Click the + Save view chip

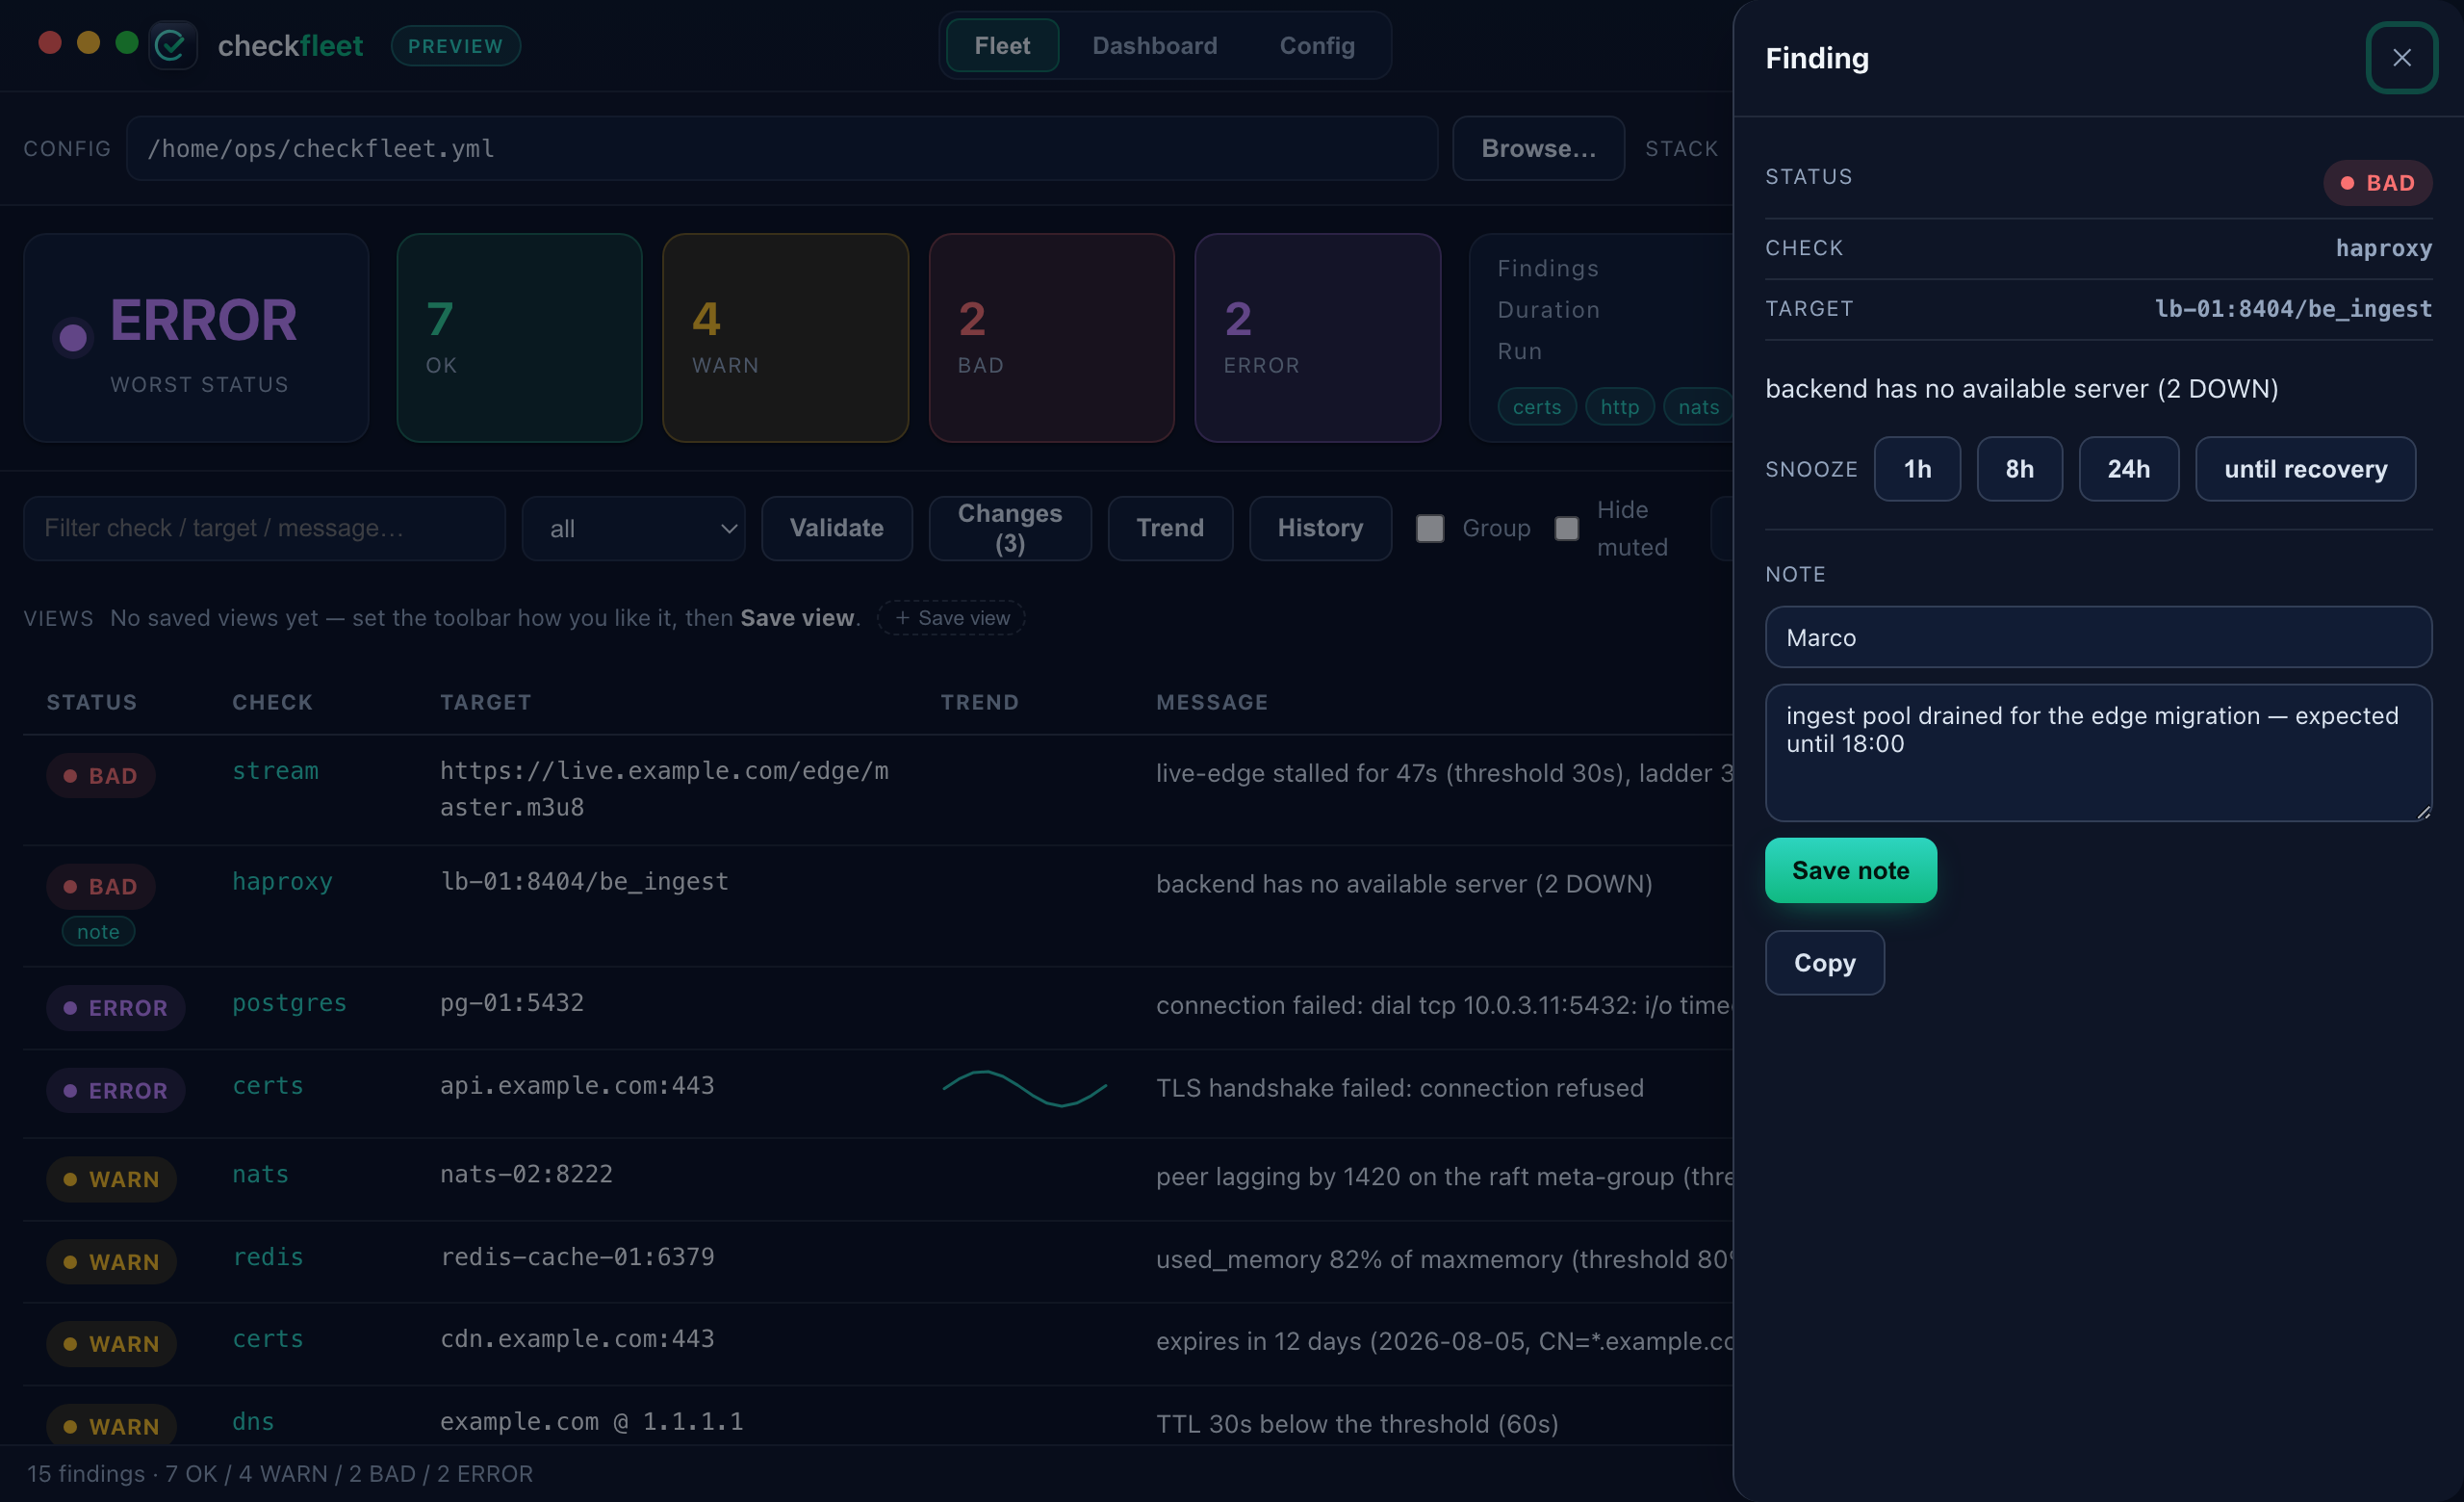click(x=950, y=618)
